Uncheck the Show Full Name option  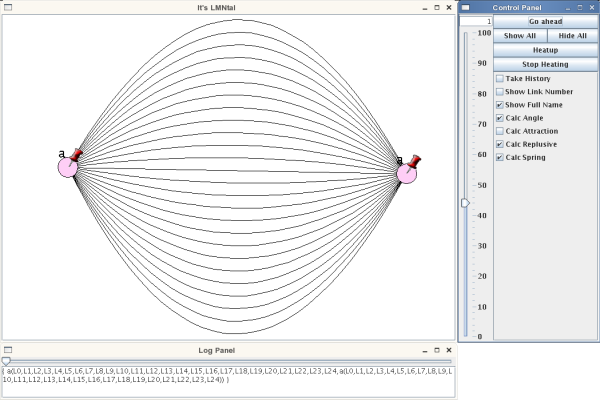(x=500, y=105)
